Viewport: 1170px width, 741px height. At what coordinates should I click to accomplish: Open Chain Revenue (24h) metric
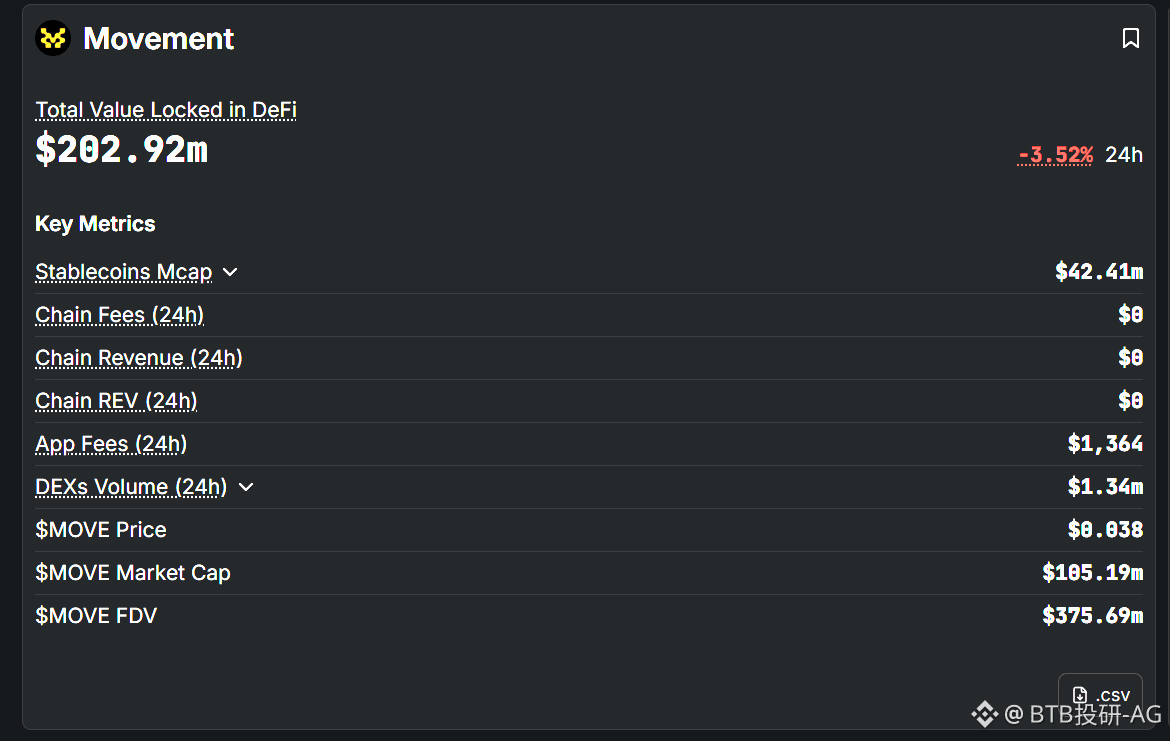[138, 358]
